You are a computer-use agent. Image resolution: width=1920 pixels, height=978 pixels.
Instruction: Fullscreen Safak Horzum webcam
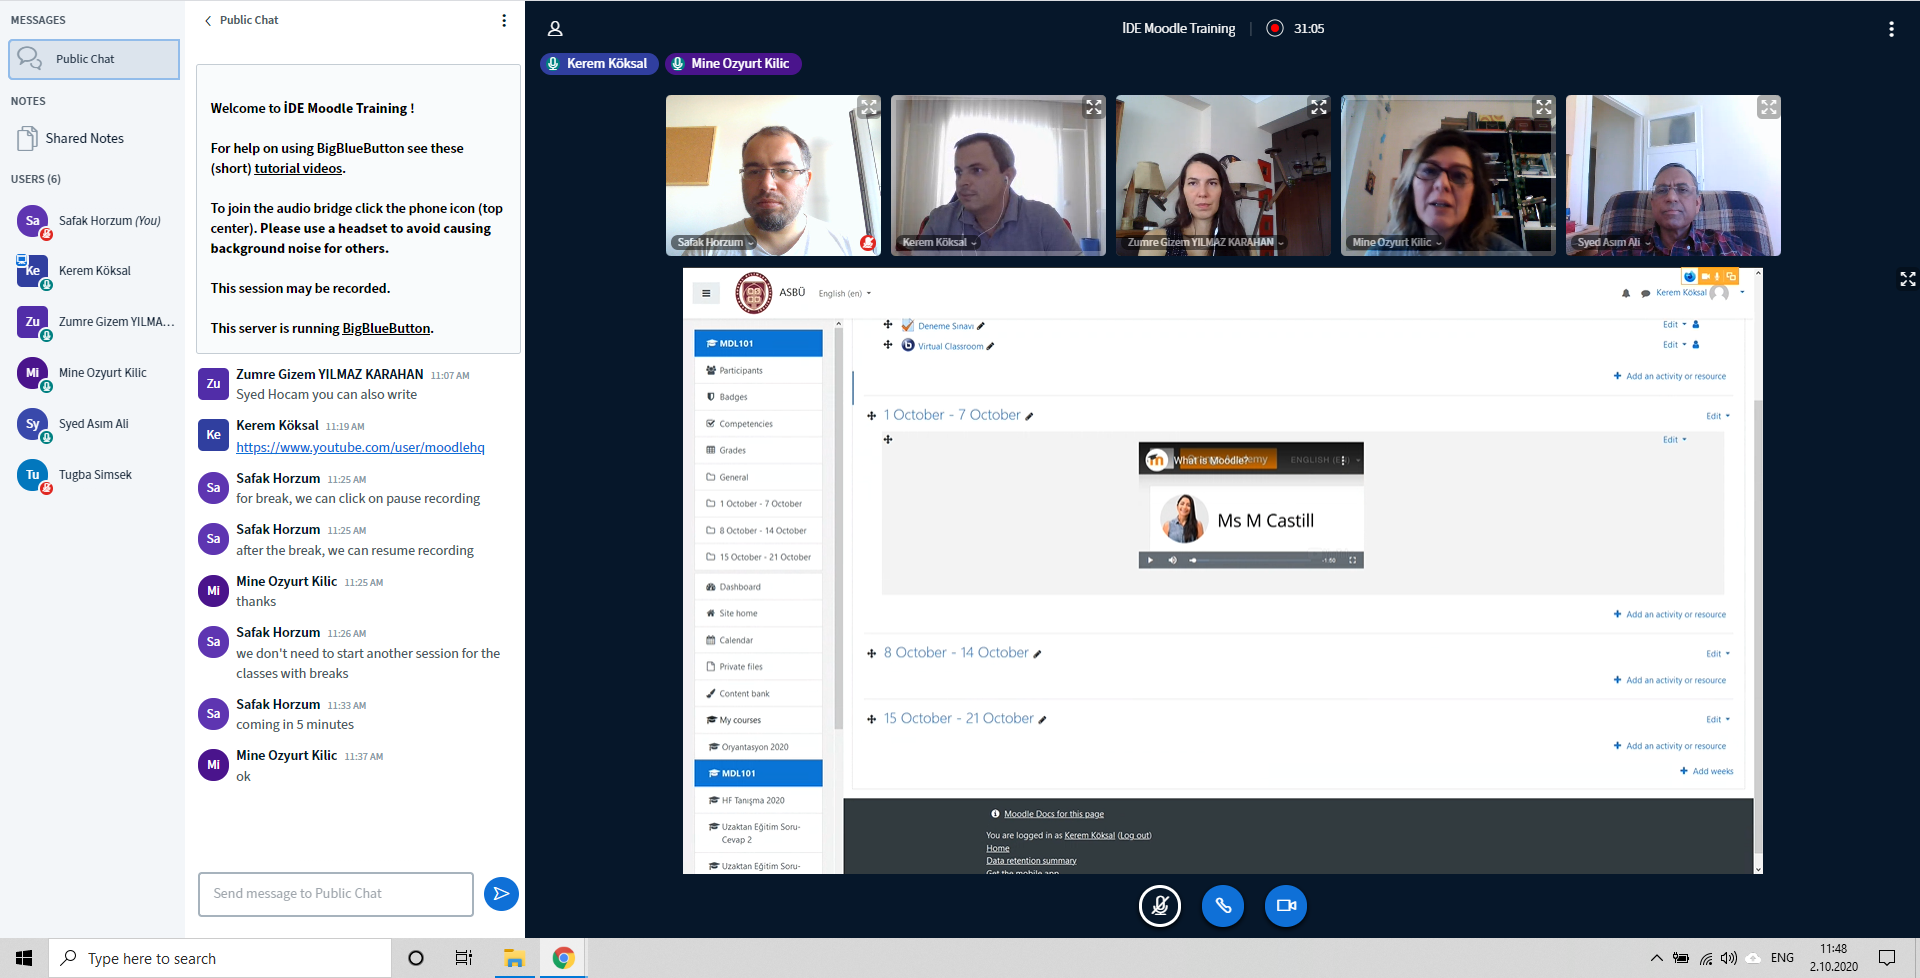[x=869, y=106]
